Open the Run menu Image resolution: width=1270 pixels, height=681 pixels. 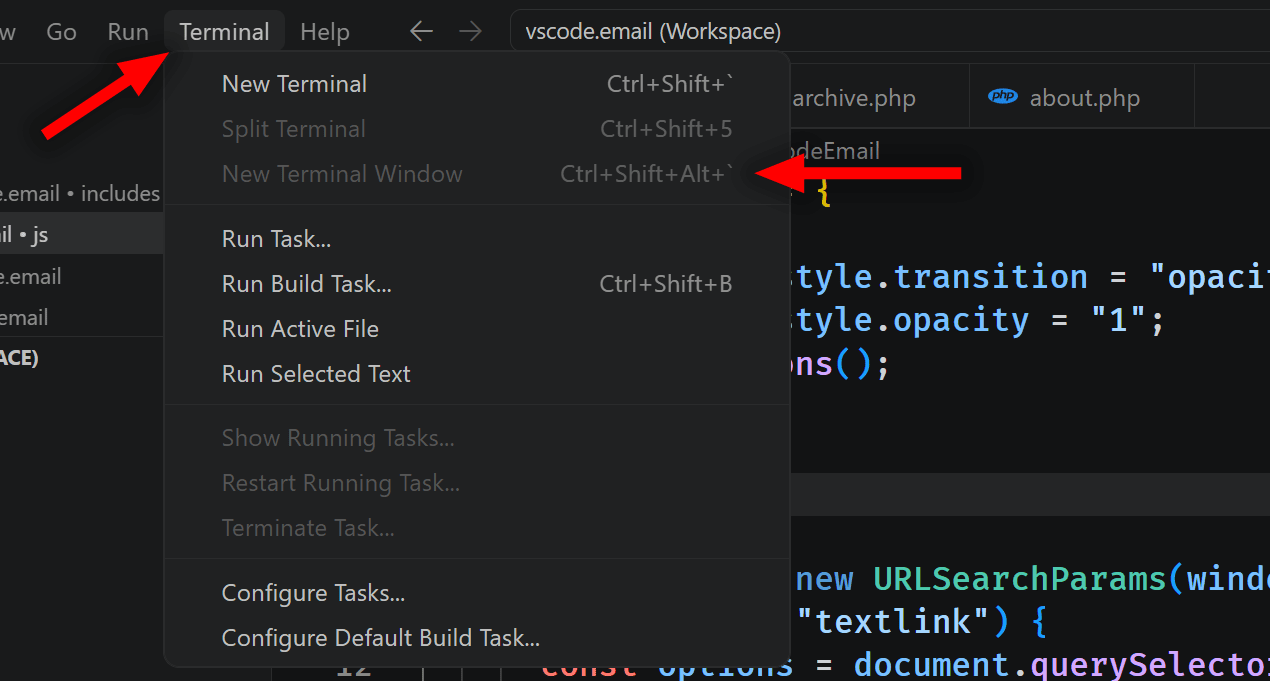(127, 31)
